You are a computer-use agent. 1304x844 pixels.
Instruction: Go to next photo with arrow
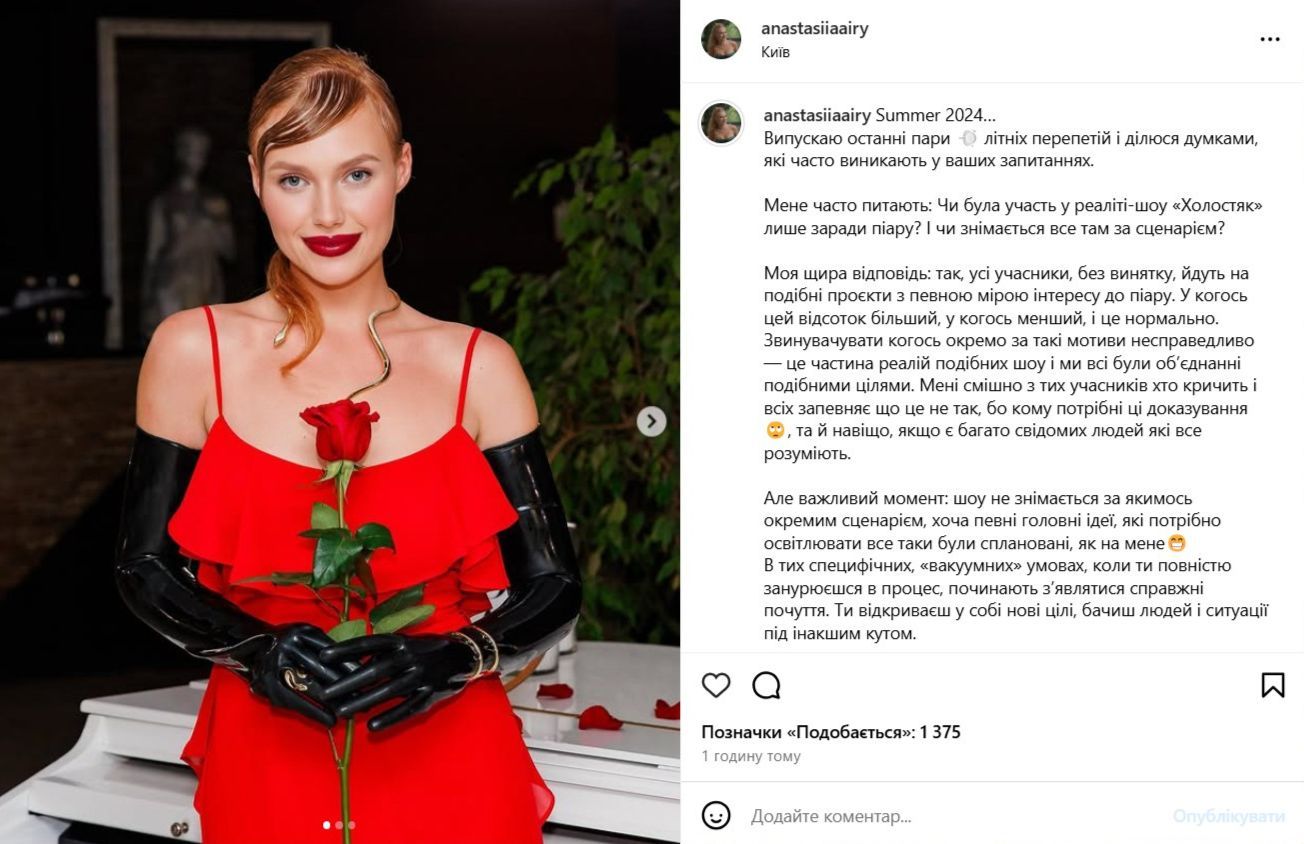tap(651, 422)
